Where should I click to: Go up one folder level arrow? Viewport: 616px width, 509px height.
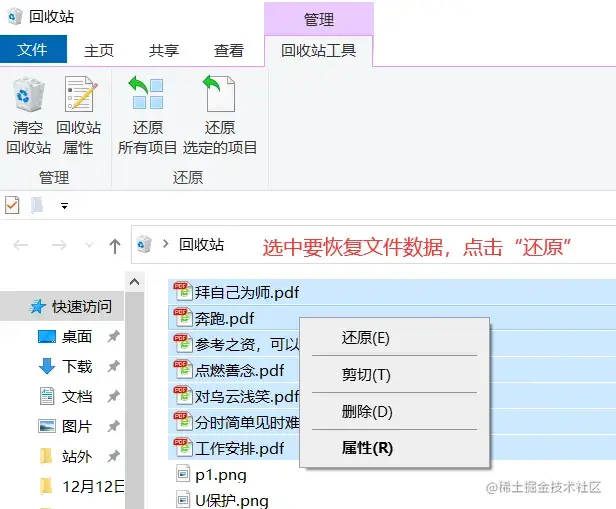pos(115,246)
